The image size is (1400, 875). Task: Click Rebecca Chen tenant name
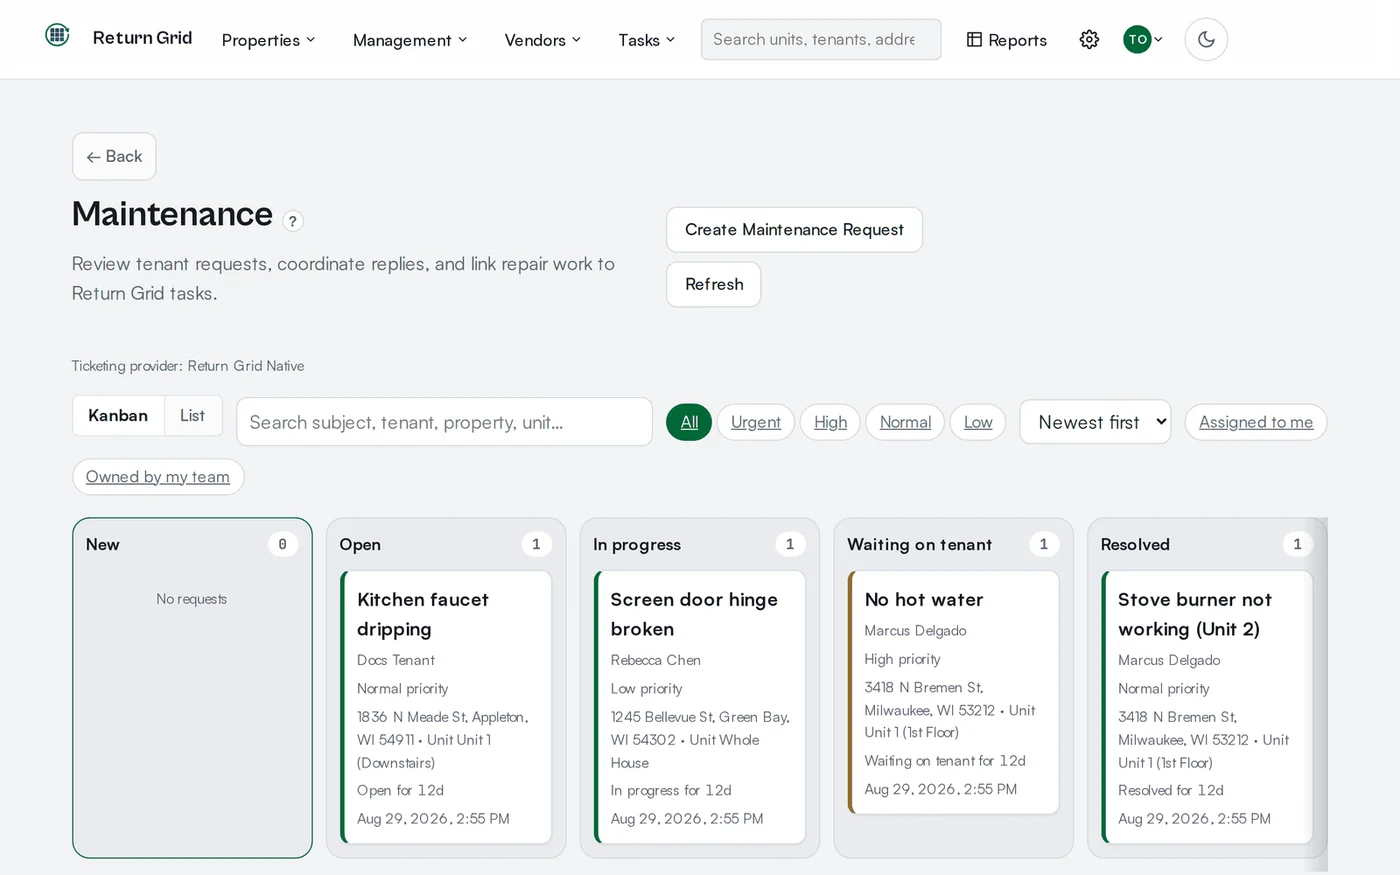656,660
